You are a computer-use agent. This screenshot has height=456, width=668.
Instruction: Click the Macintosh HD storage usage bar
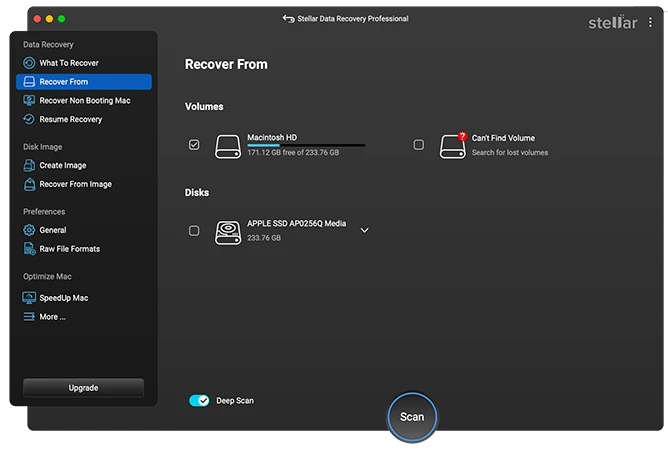[x=306, y=145]
